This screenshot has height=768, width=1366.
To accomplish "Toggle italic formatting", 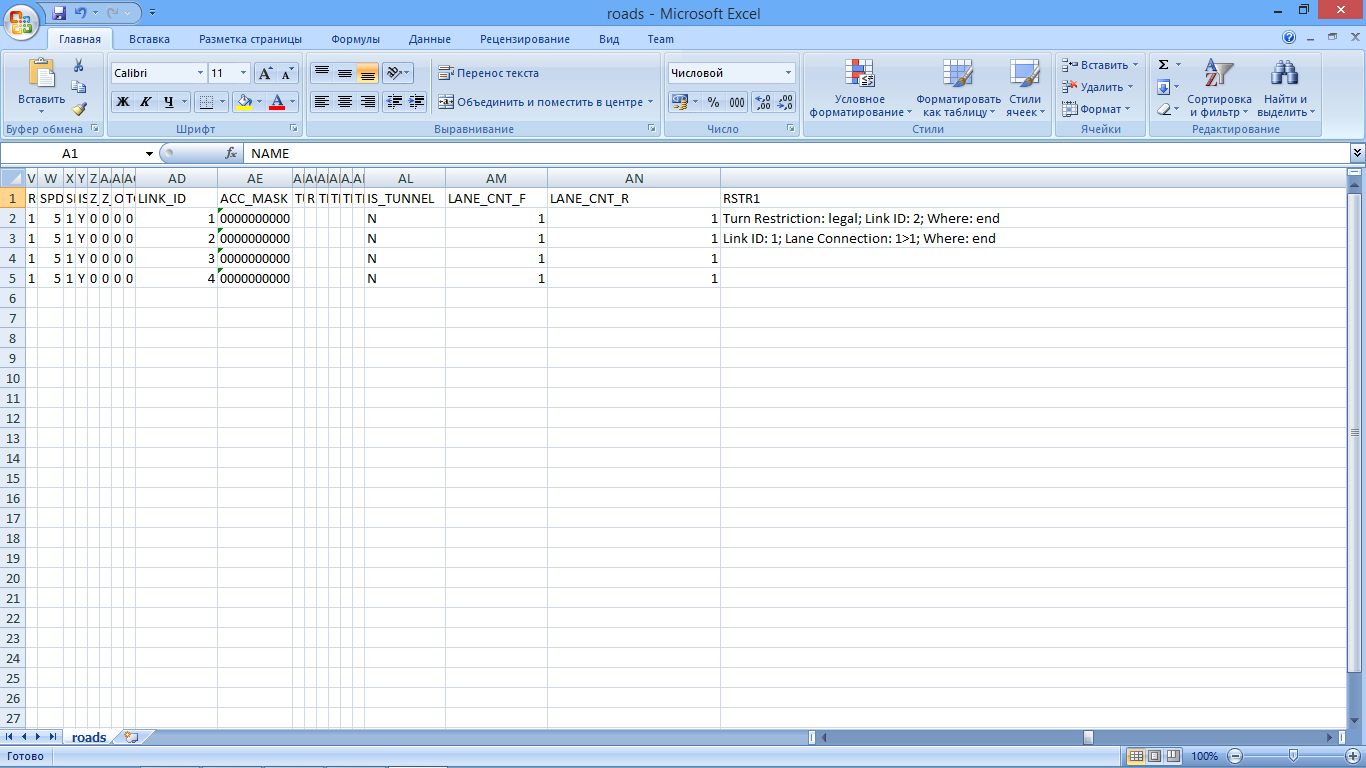I will 145,102.
